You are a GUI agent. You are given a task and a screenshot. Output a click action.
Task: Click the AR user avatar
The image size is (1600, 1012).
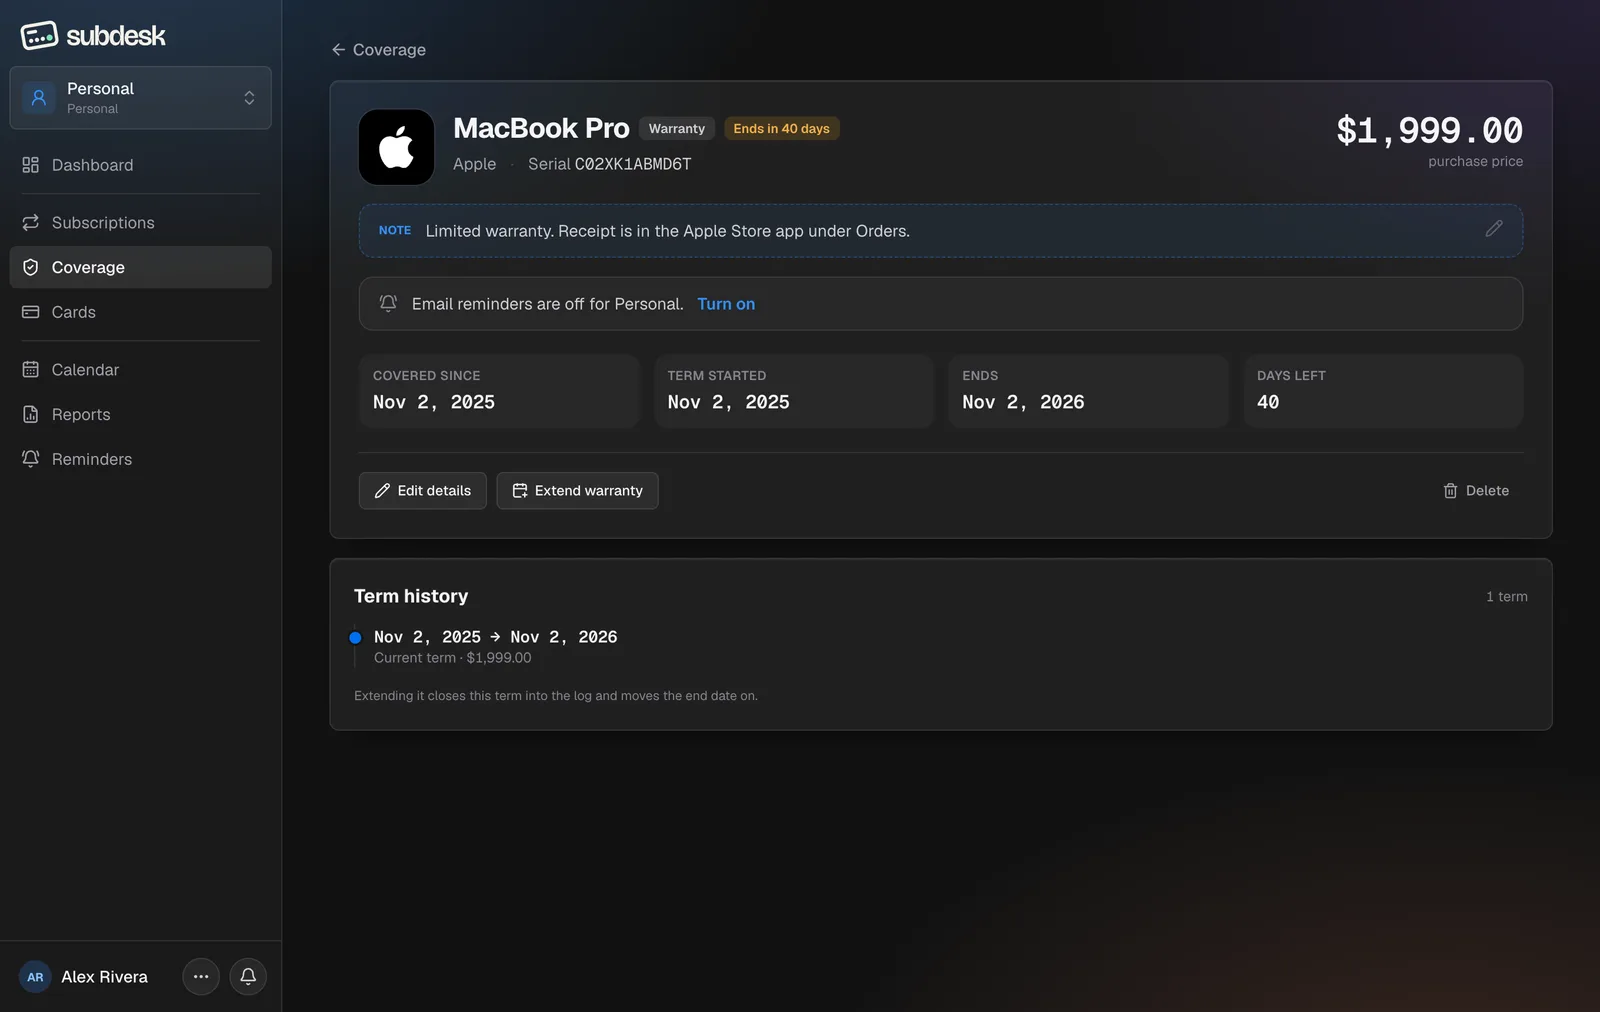pos(35,977)
